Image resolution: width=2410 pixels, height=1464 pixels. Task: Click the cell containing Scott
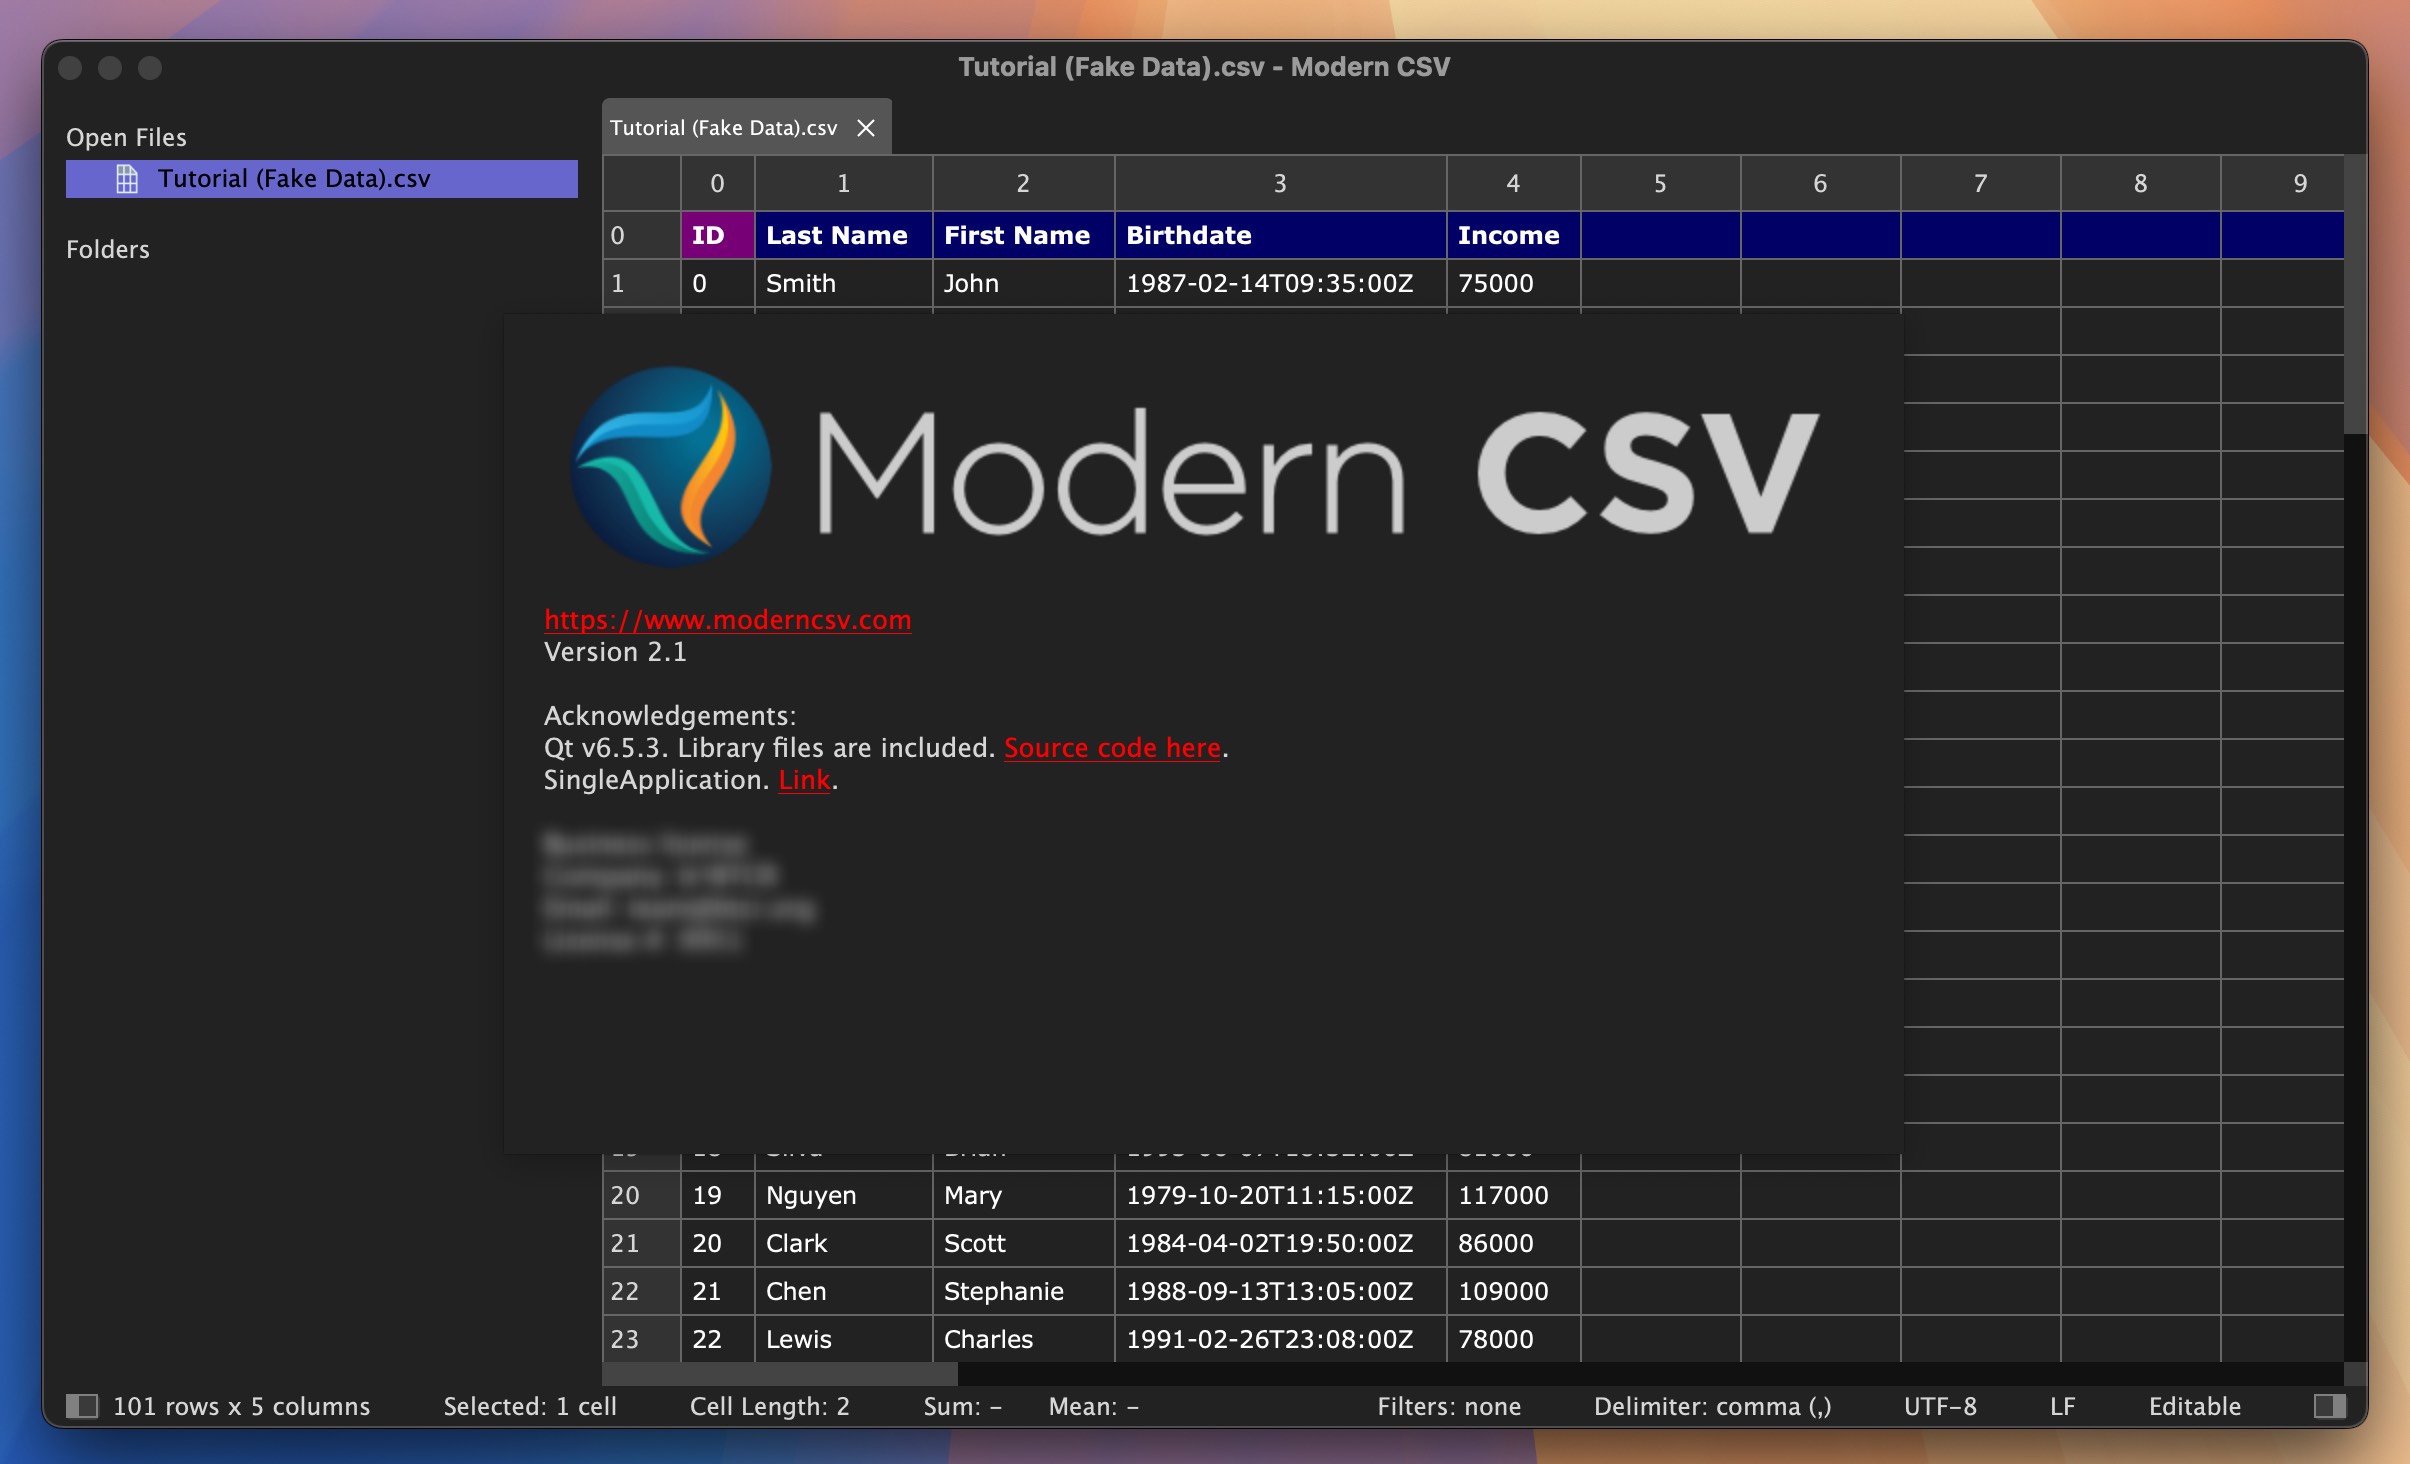point(1024,1243)
